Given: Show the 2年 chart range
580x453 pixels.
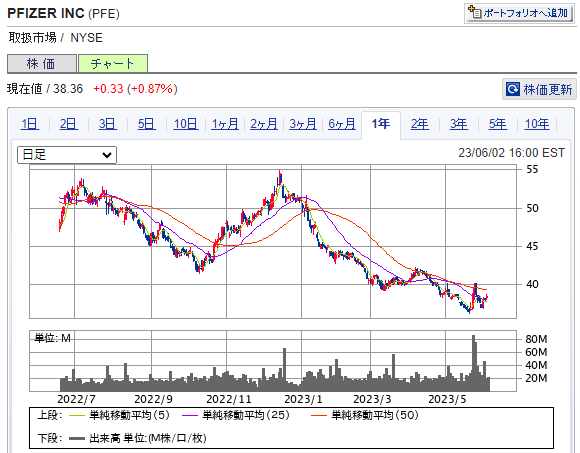Looking at the screenshot, I should click(420, 124).
